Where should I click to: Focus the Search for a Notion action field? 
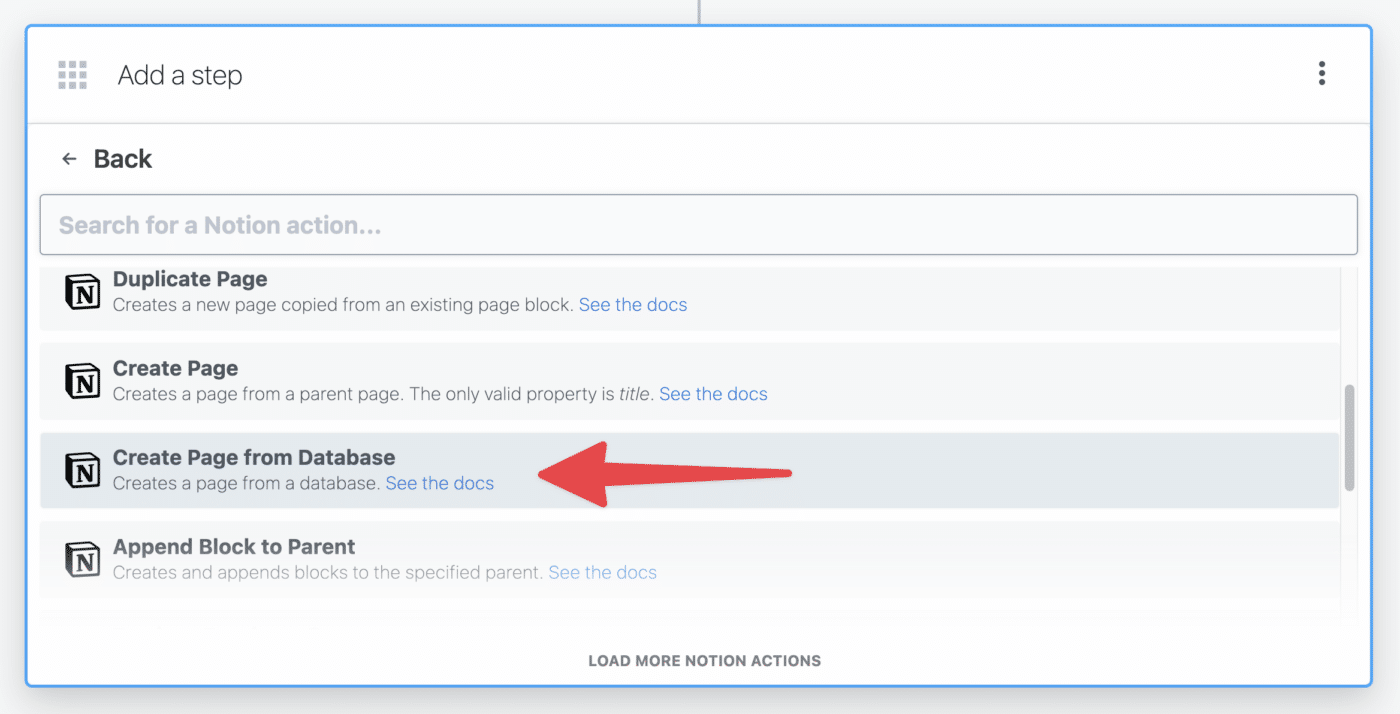(699, 225)
